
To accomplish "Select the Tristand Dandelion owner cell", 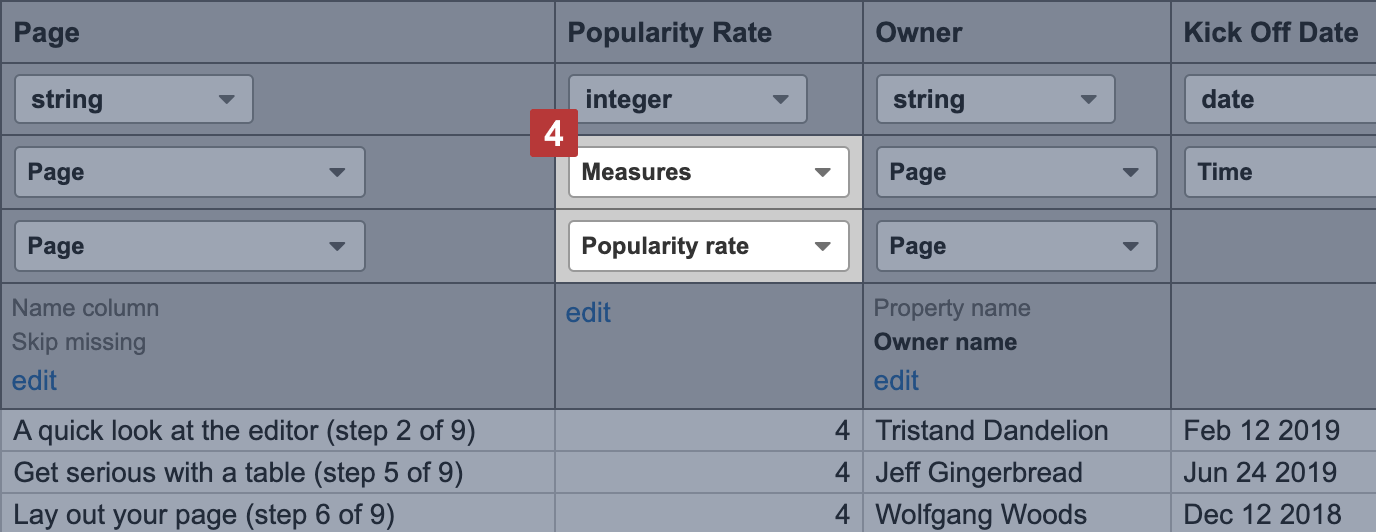I will click(x=991, y=431).
